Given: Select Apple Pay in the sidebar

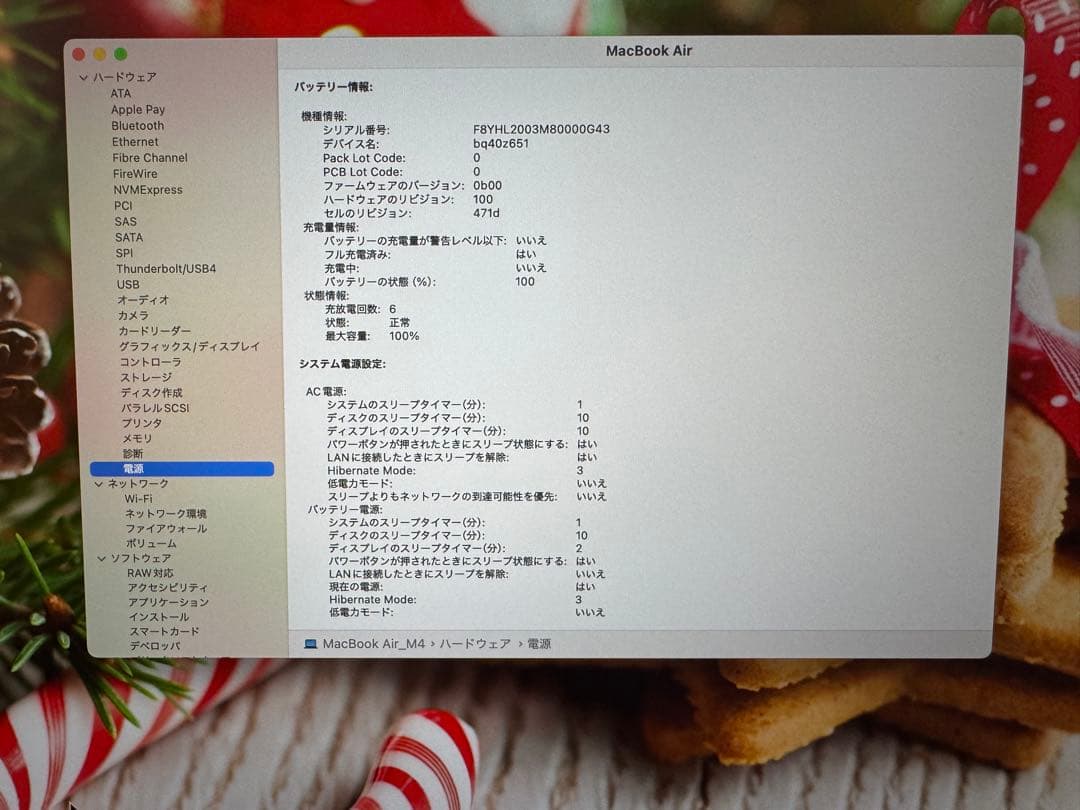Looking at the screenshot, I should coord(139,109).
